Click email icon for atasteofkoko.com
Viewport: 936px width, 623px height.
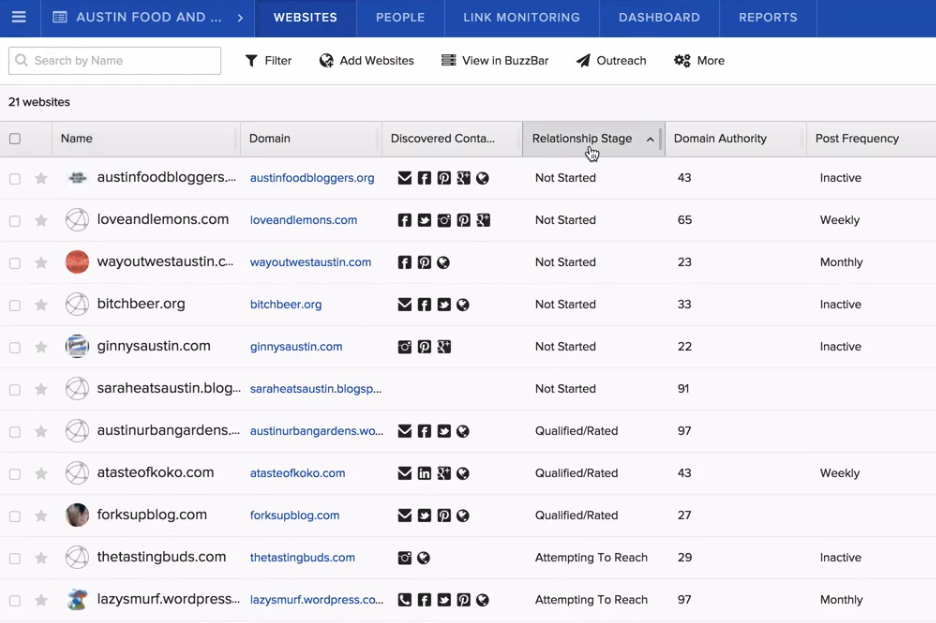click(405, 473)
